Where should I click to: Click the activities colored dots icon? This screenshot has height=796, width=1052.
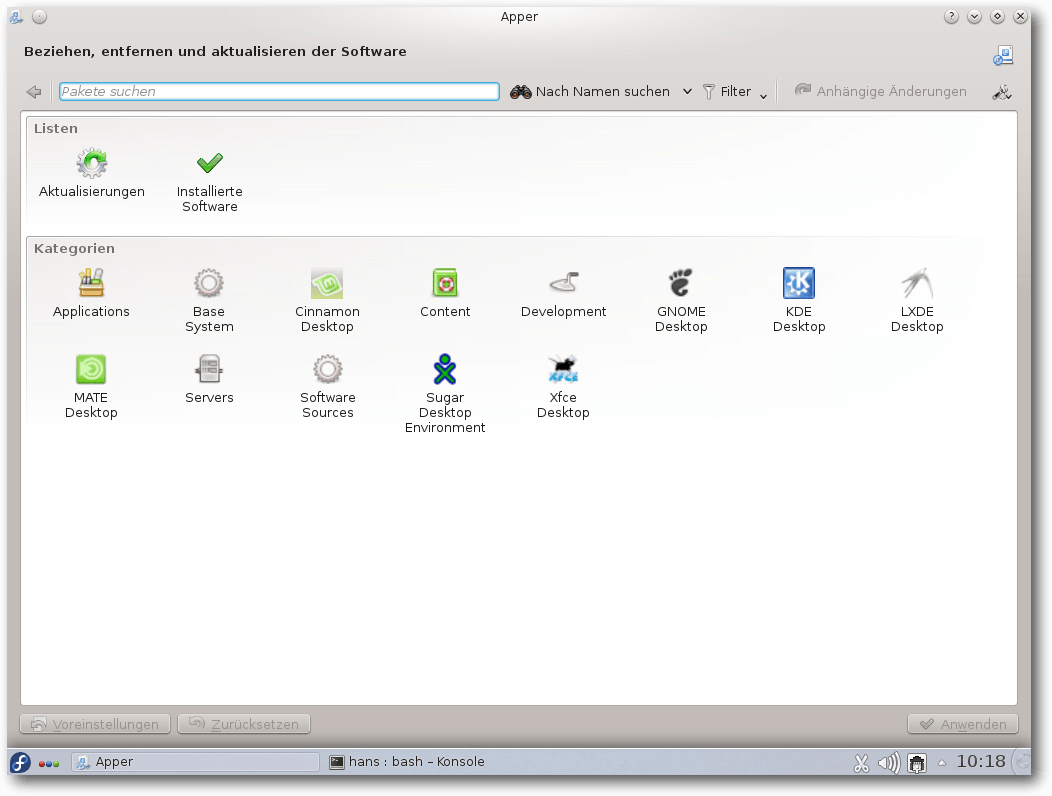coord(49,764)
